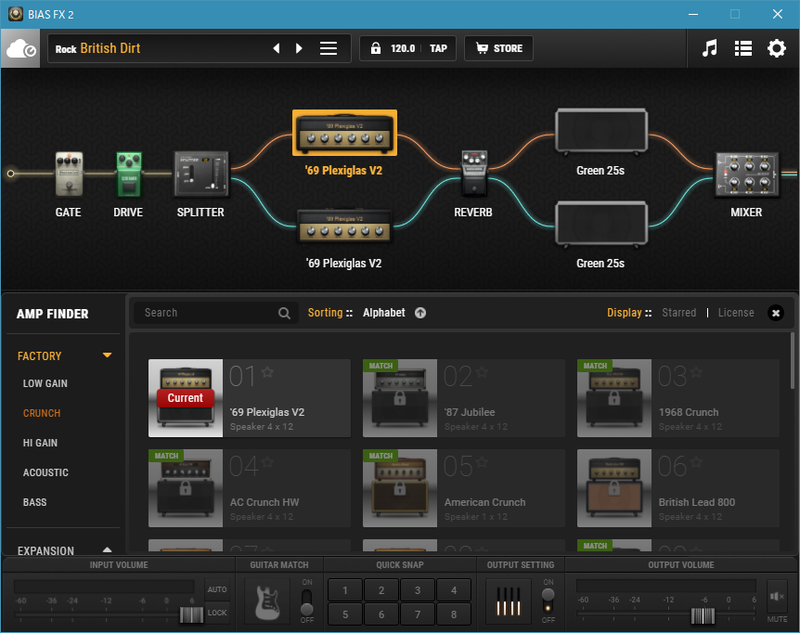
Task: Choose the British Lead 800 amp card
Action: [x=678, y=488]
